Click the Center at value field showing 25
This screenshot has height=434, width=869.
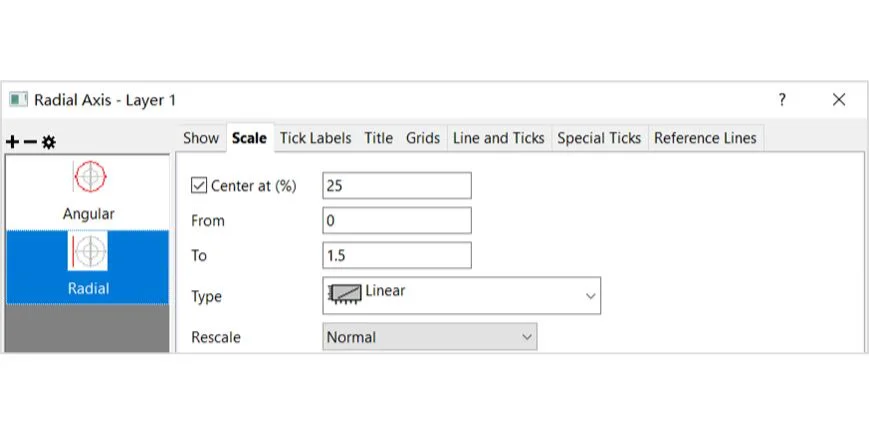pyautogui.click(x=397, y=186)
